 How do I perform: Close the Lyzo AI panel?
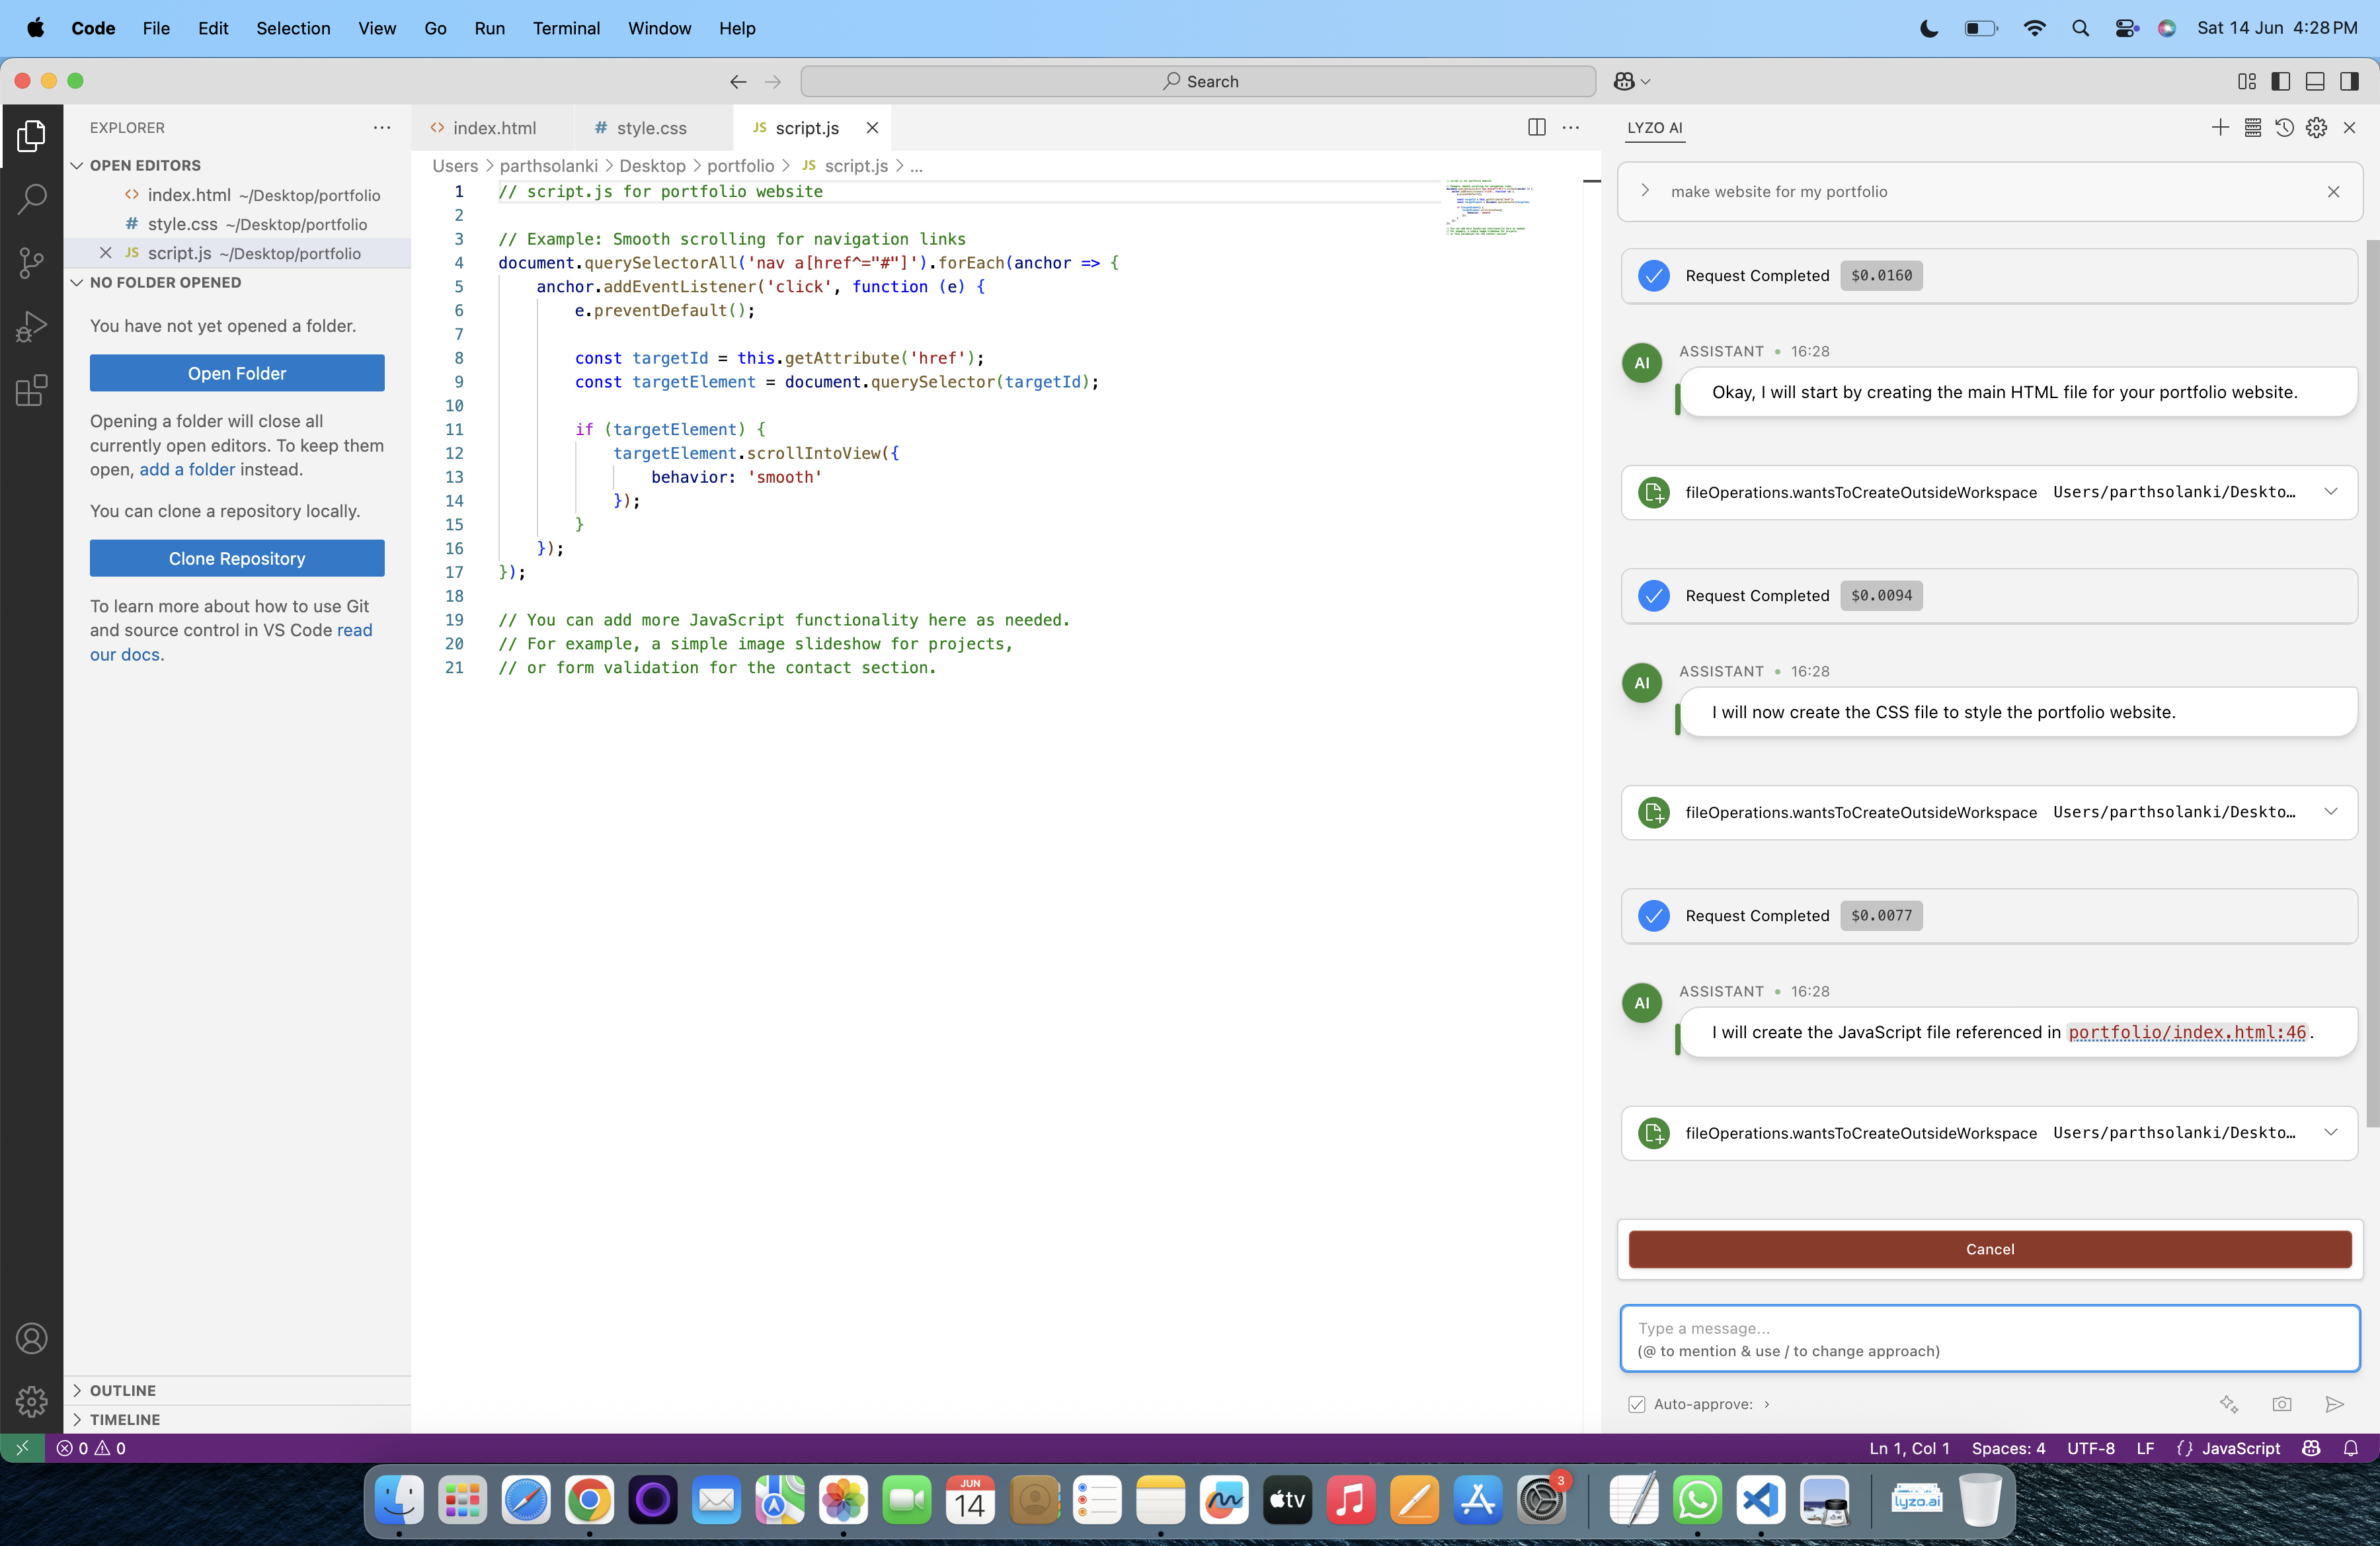(2350, 127)
